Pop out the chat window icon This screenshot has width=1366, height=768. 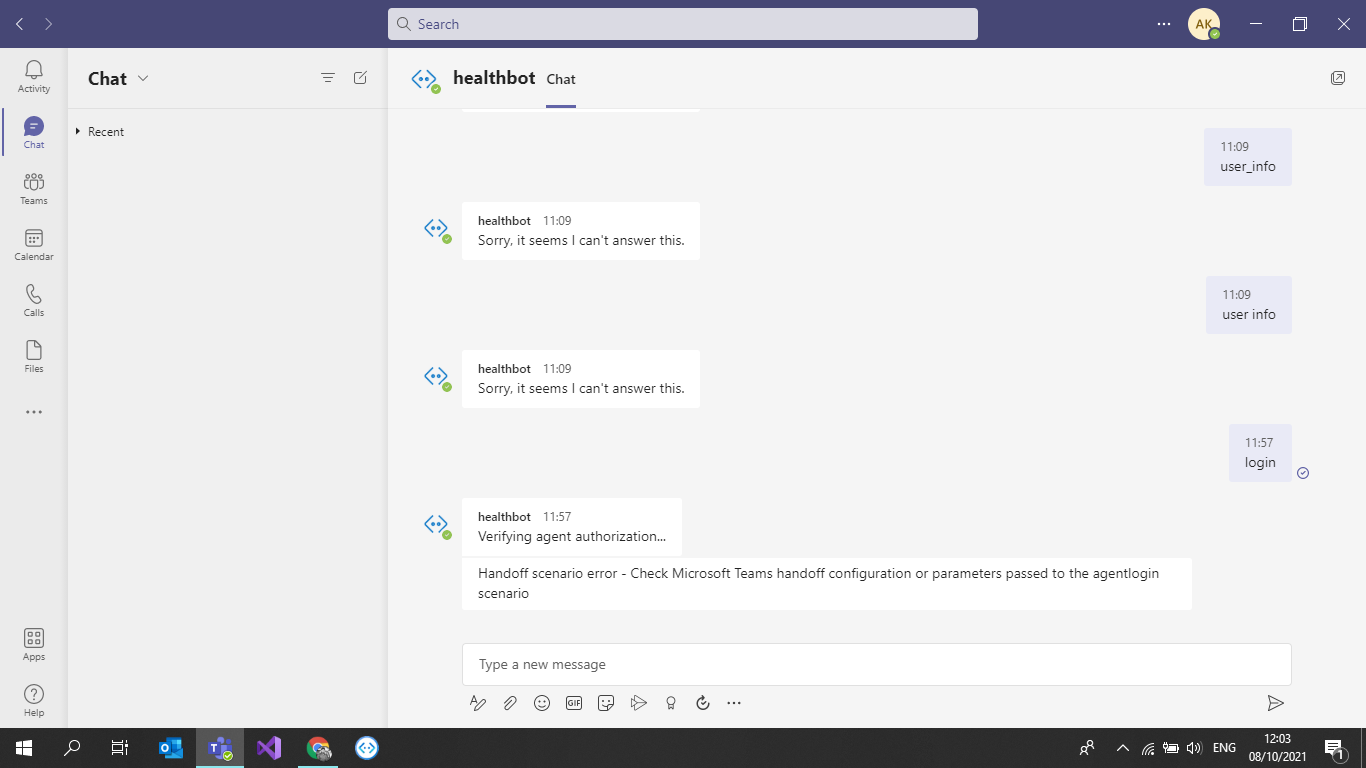1338,77
